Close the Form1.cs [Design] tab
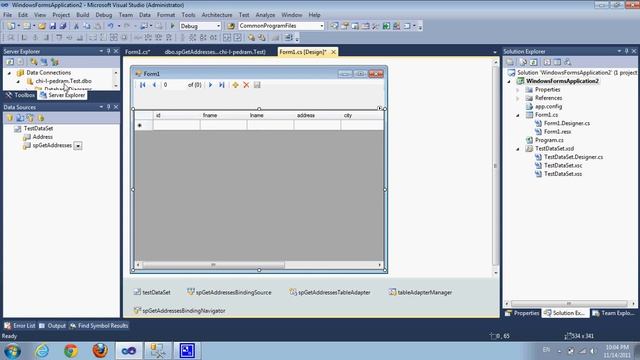Image resolution: width=640 pixels, height=360 pixels. [333, 52]
